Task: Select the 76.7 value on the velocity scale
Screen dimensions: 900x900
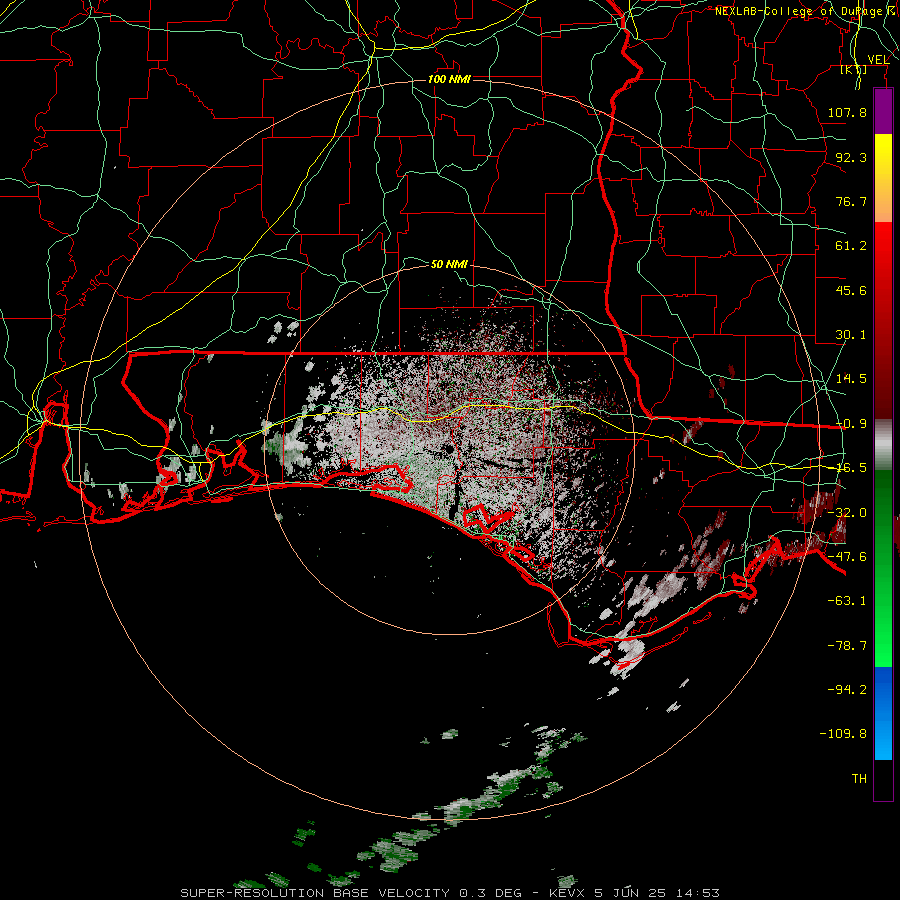Action: 851,201
